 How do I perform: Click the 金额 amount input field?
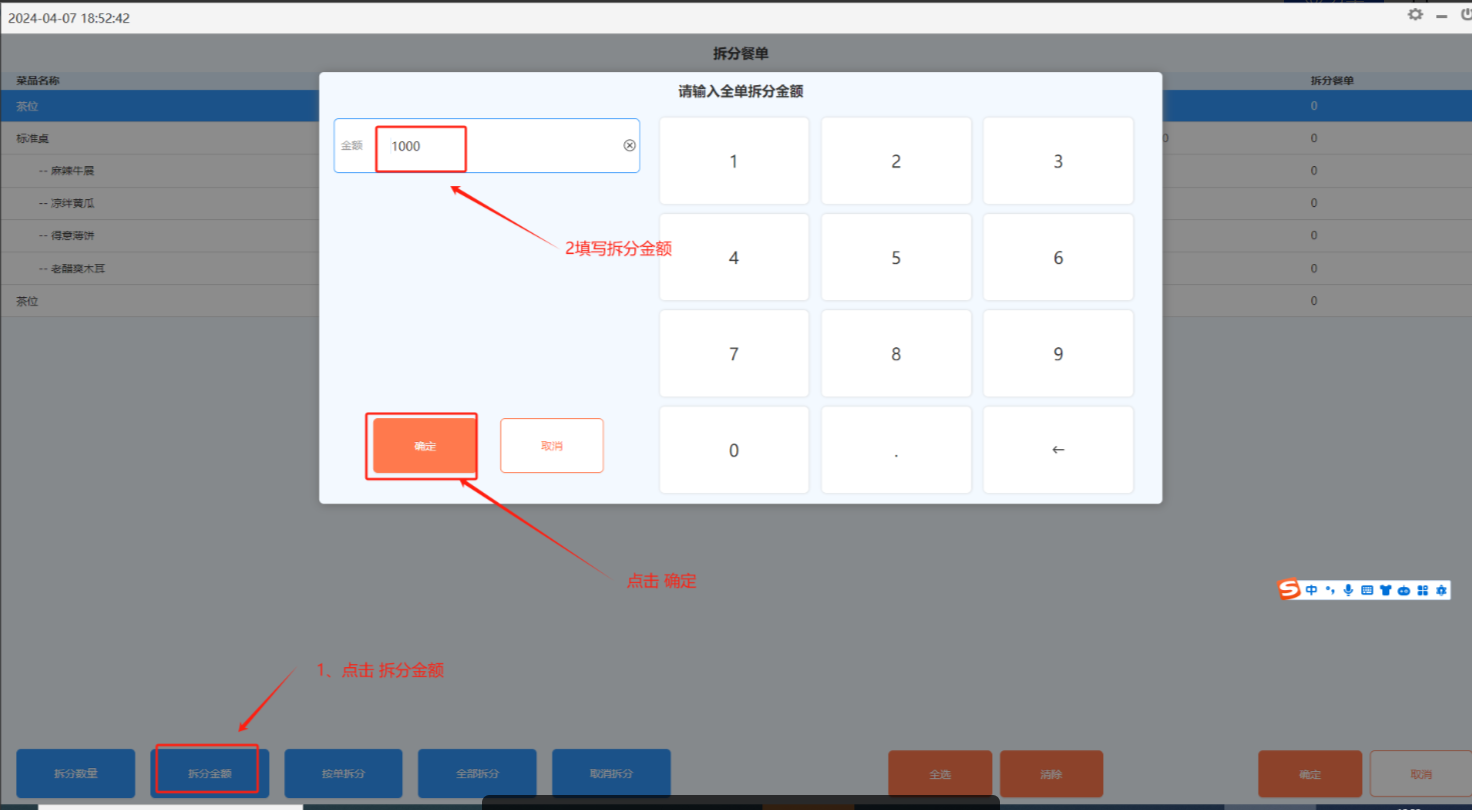tap(500, 146)
